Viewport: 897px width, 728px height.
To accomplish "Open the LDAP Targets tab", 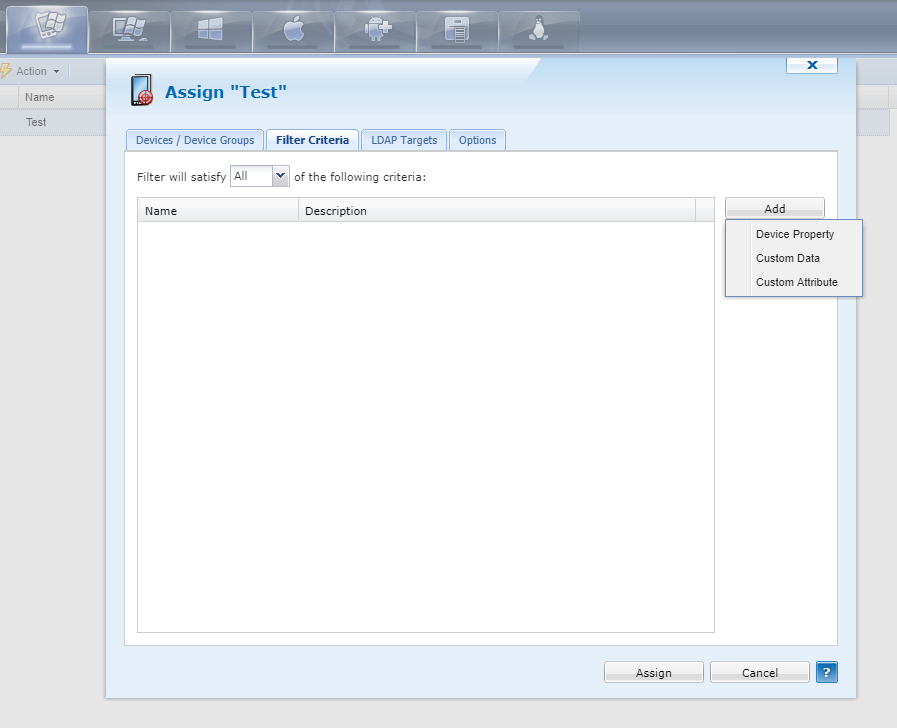I will pyautogui.click(x=403, y=140).
